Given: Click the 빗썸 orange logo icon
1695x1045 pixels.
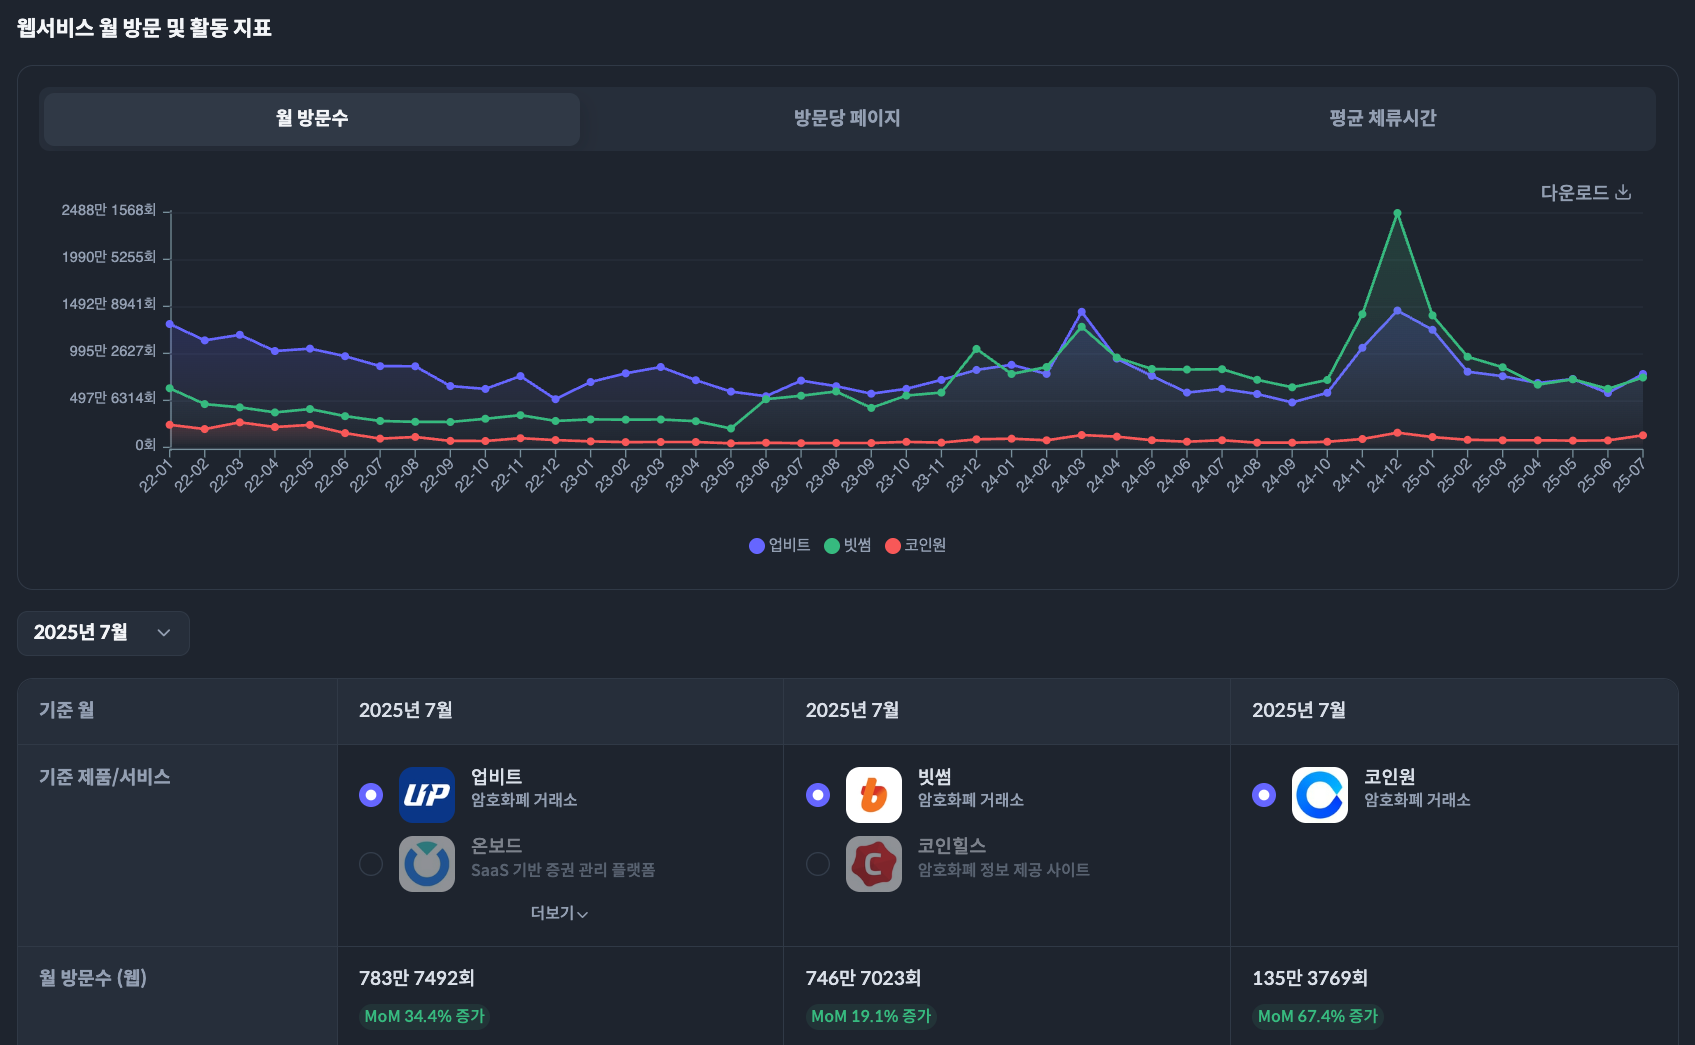Looking at the screenshot, I should (x=873, y=795).
